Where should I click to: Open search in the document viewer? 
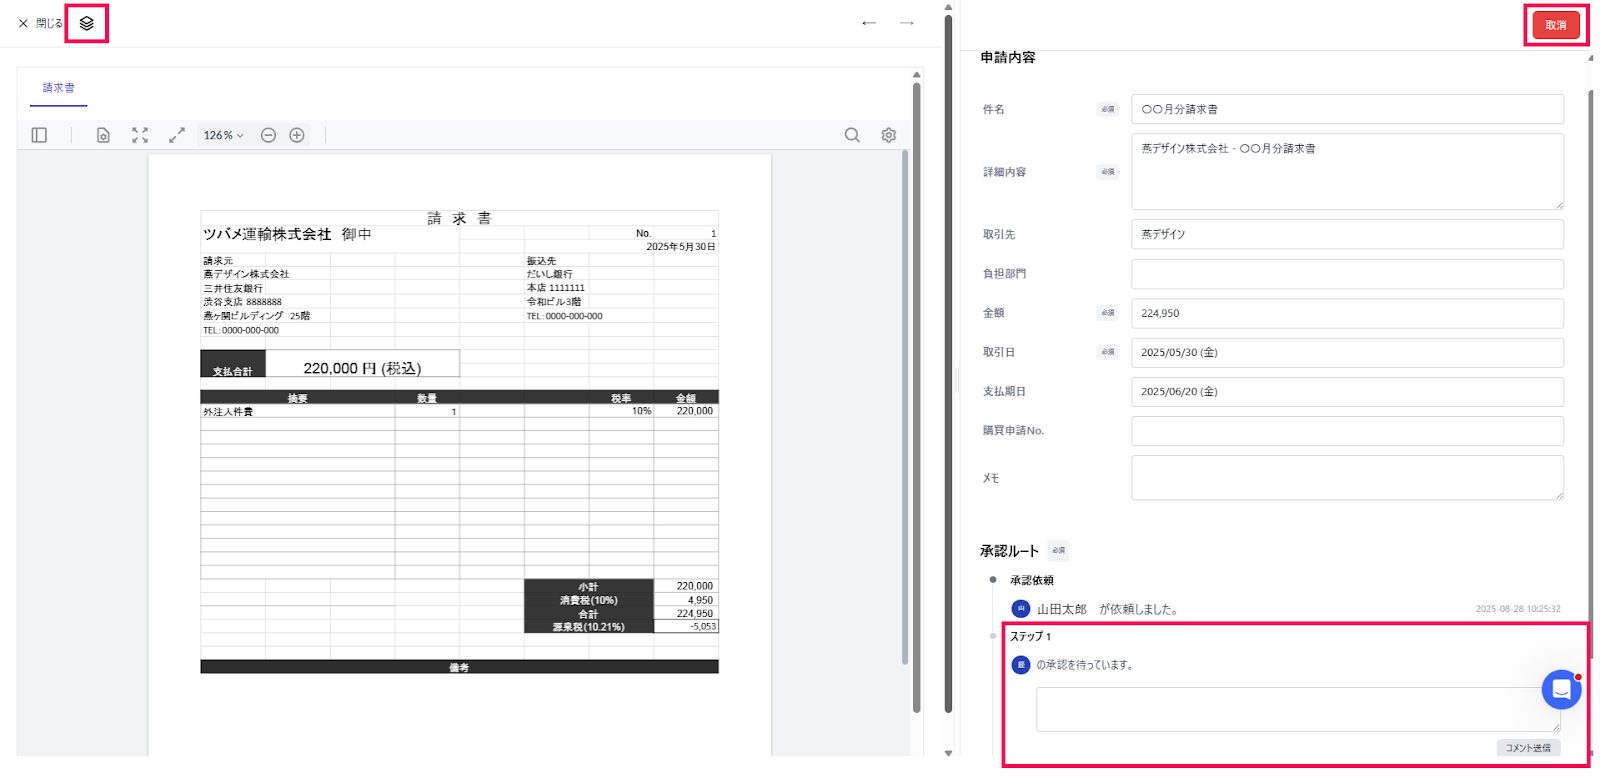(x=852, y=135)
